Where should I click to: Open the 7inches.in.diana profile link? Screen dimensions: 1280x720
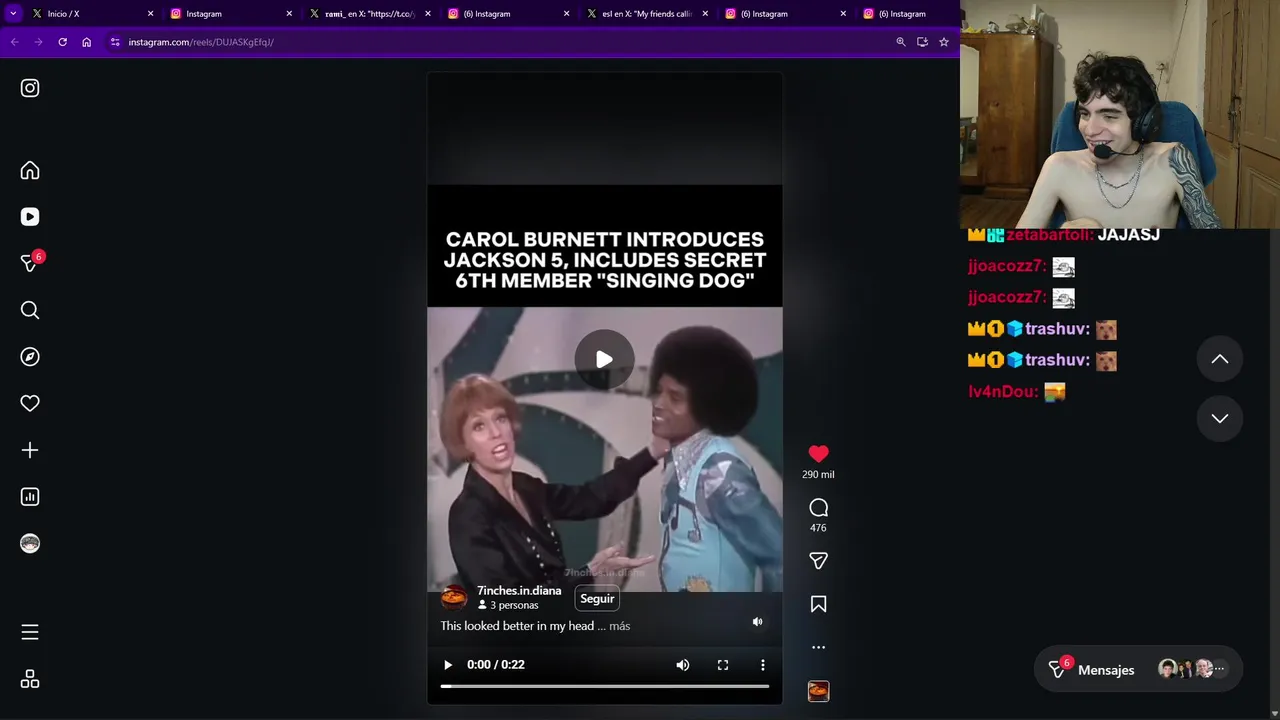click(x=519, y=591)
